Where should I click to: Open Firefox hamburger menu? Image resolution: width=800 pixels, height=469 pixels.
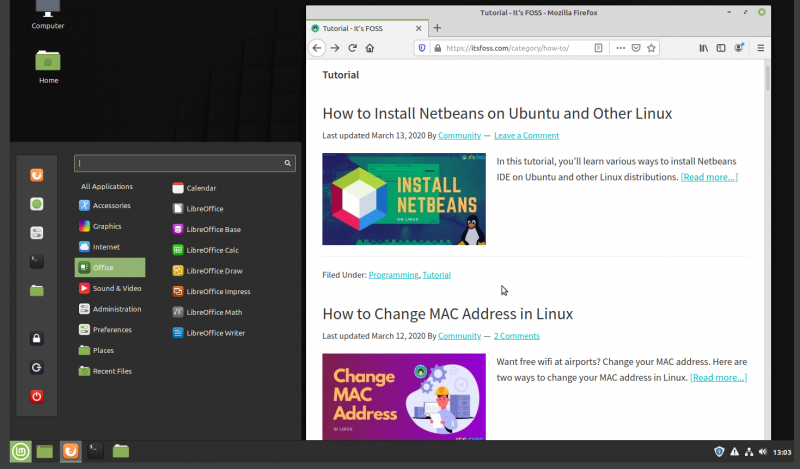coord(761,48)
